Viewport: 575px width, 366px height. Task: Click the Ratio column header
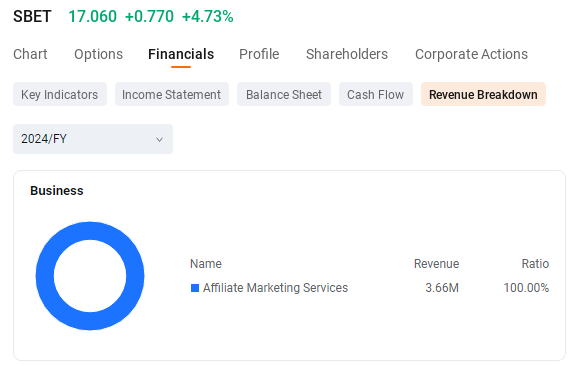click(535, 264)
